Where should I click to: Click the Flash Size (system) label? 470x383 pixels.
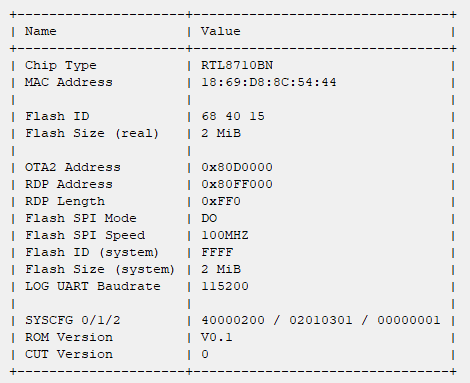(100, 269)
